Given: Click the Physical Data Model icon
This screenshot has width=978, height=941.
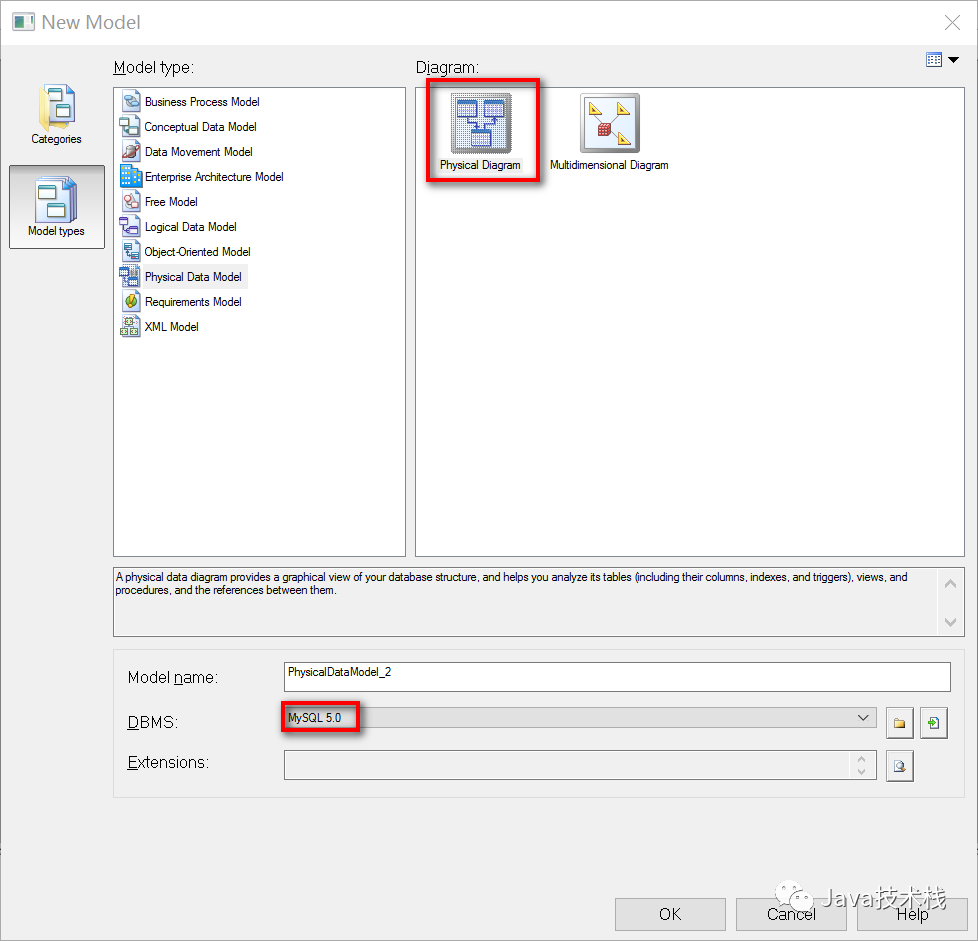Looking at the screenshot, I should pyautogui.click(x=130, y=276).
